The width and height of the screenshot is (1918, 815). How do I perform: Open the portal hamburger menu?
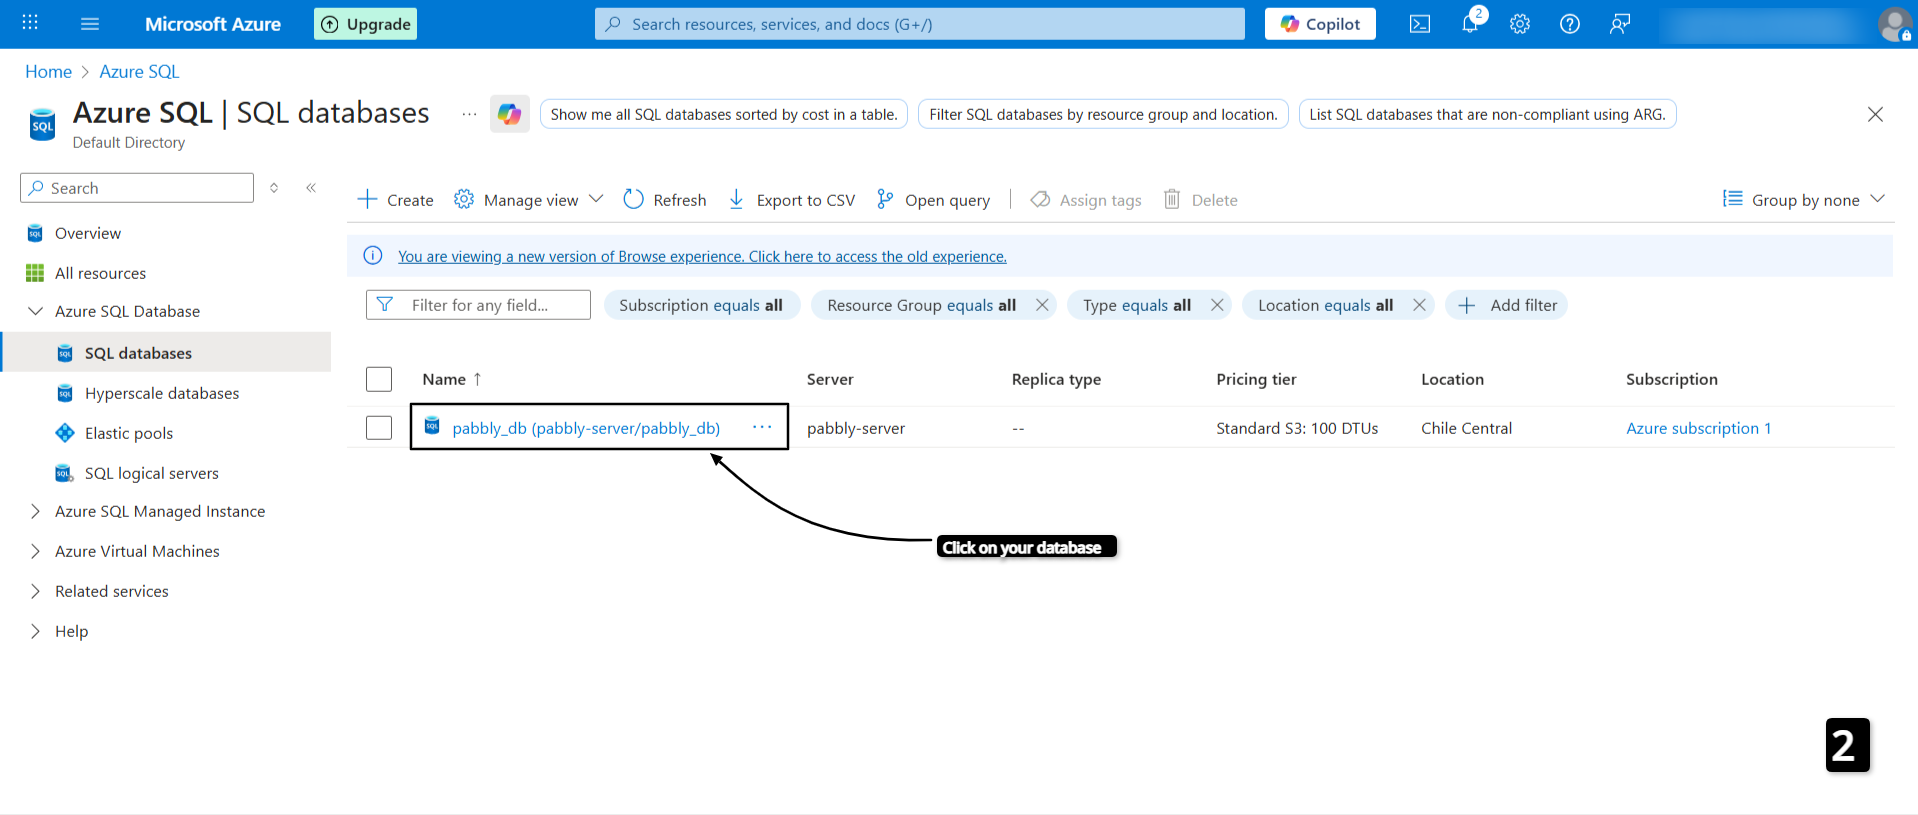pyautogui.click(x=90, y=24)
